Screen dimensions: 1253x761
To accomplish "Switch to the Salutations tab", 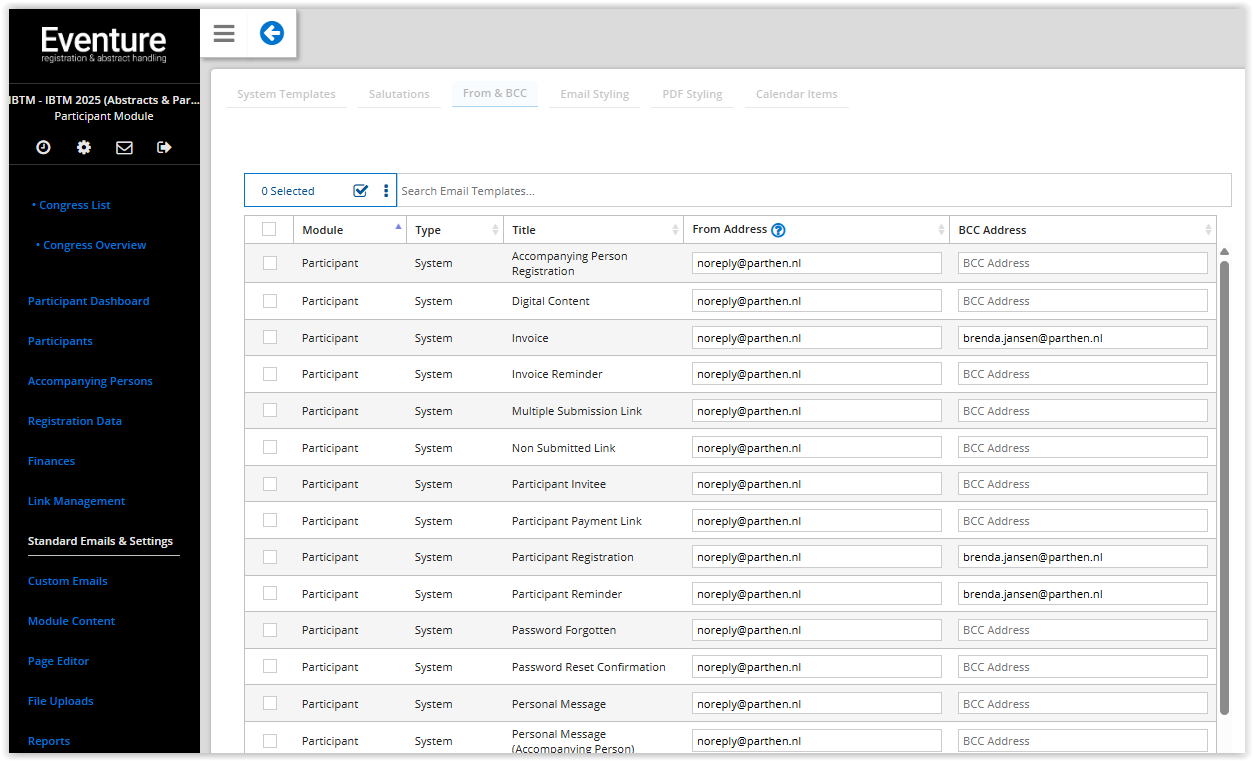I will pyautogui.click(x=399, y=94).
